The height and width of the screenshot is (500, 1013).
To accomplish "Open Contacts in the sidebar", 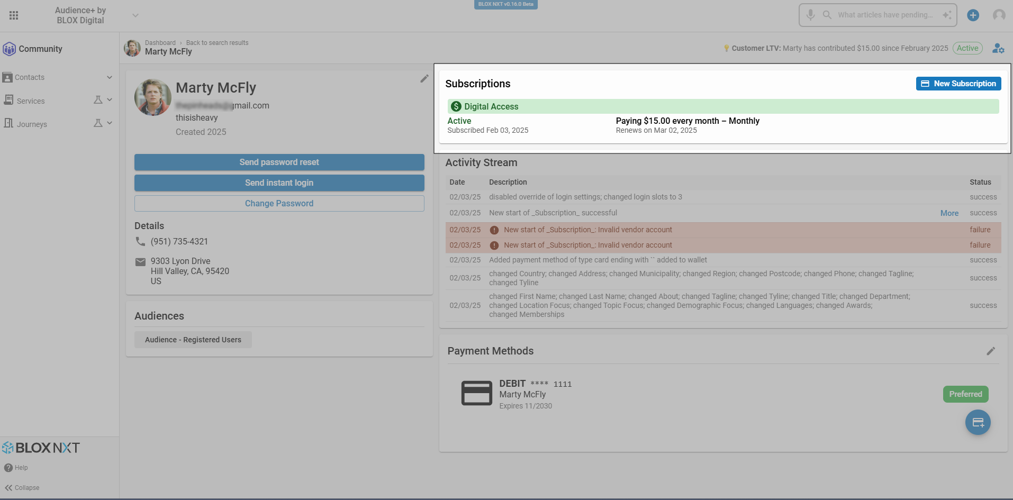I will point(31,77).
